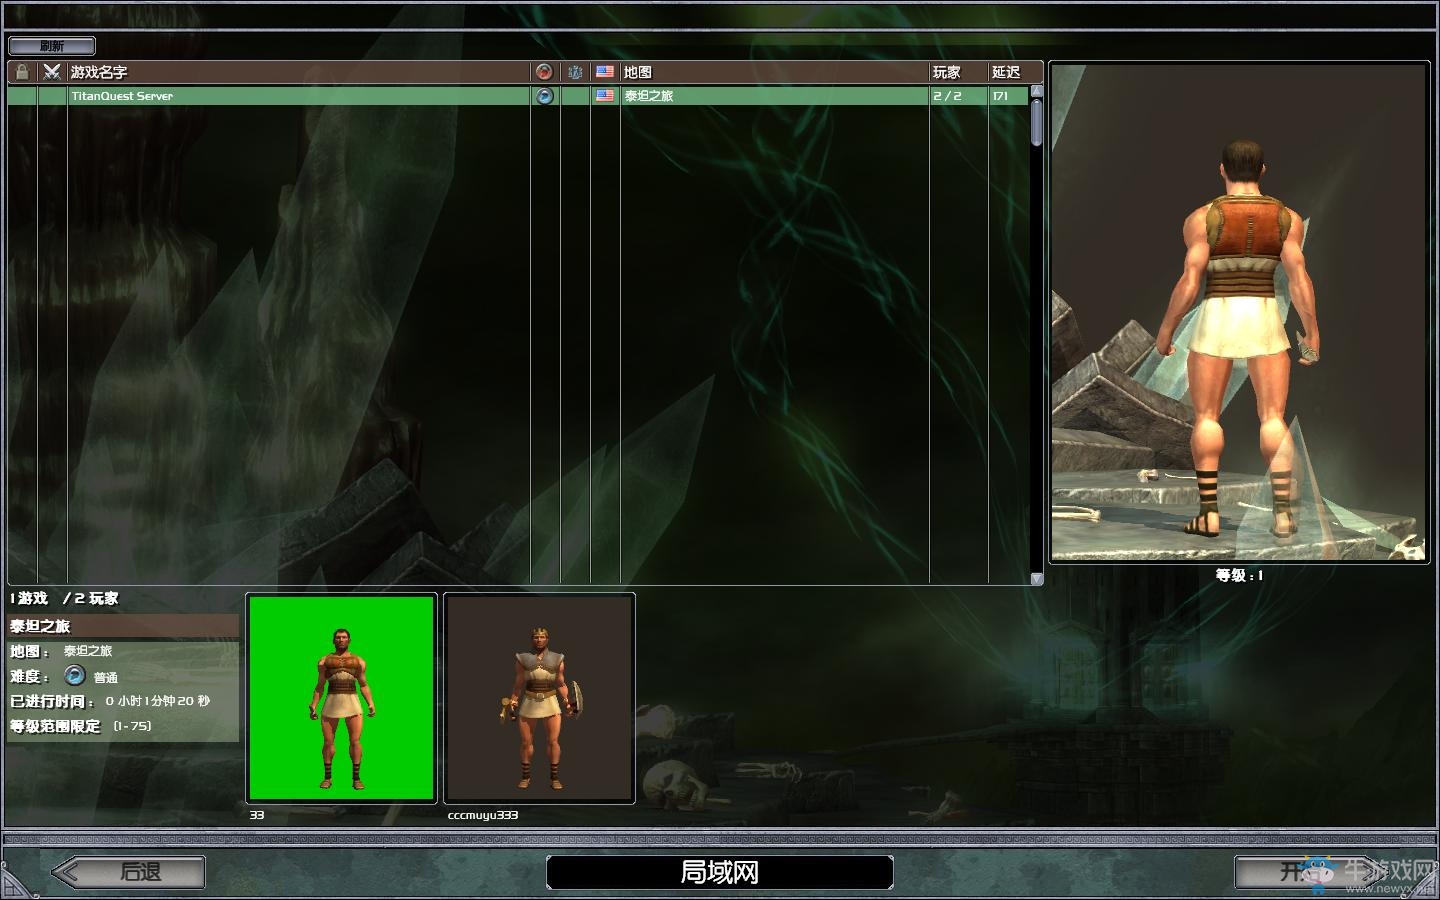Sort by the gear mod column header
This screenshot has height=900, width=1440.
click(x=575, y=72)
